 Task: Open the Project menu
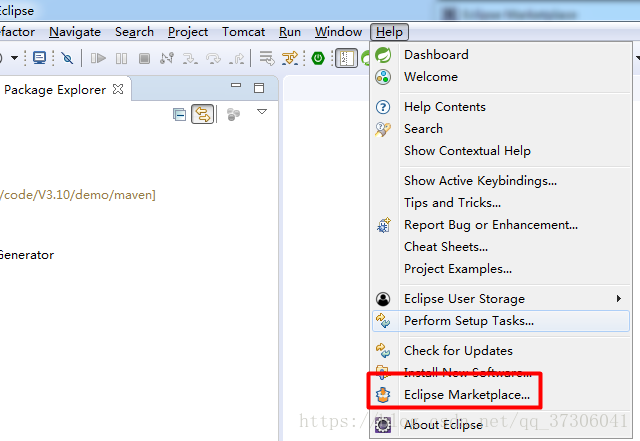tap(188, 32)
